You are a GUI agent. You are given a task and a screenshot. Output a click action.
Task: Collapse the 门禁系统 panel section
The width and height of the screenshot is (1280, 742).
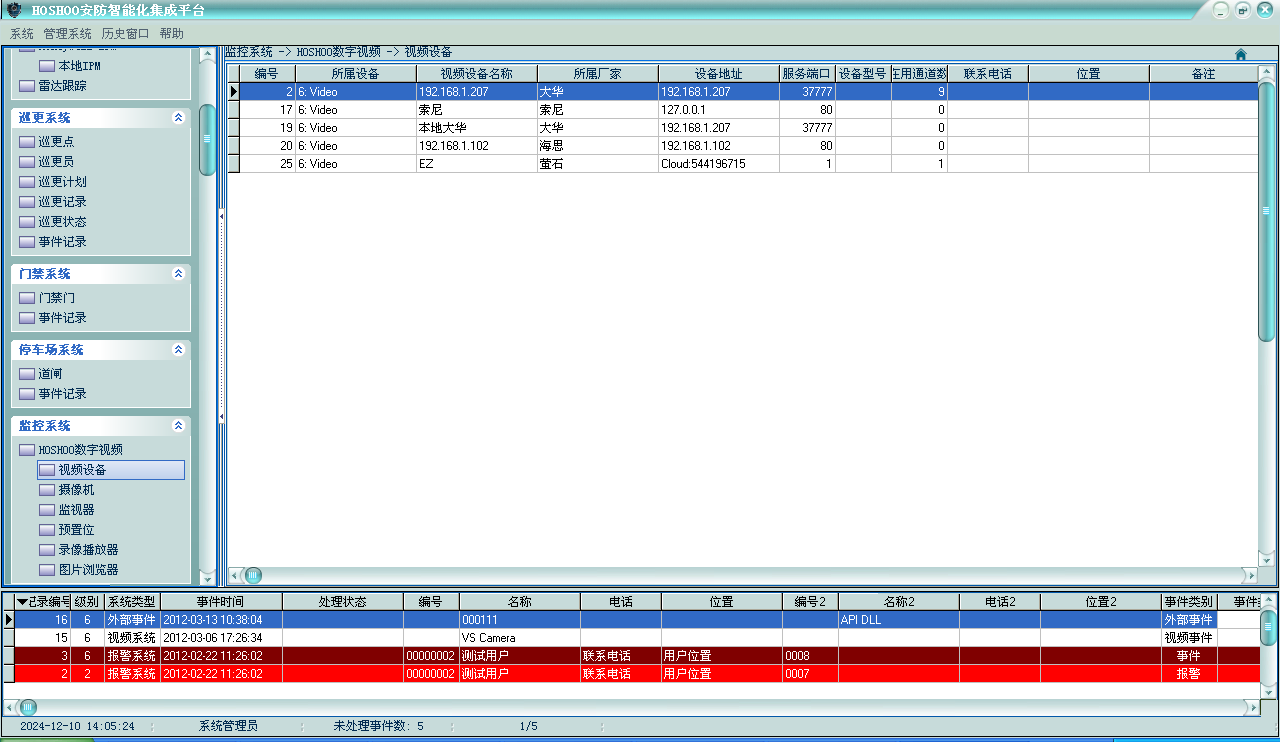178,274
